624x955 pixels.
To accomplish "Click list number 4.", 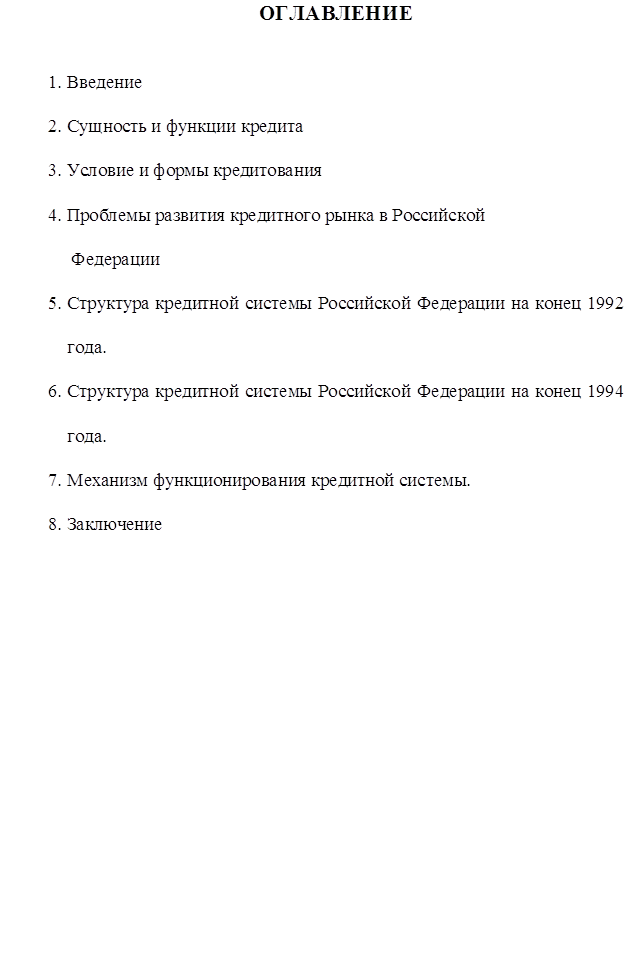I will click(55, 216).
